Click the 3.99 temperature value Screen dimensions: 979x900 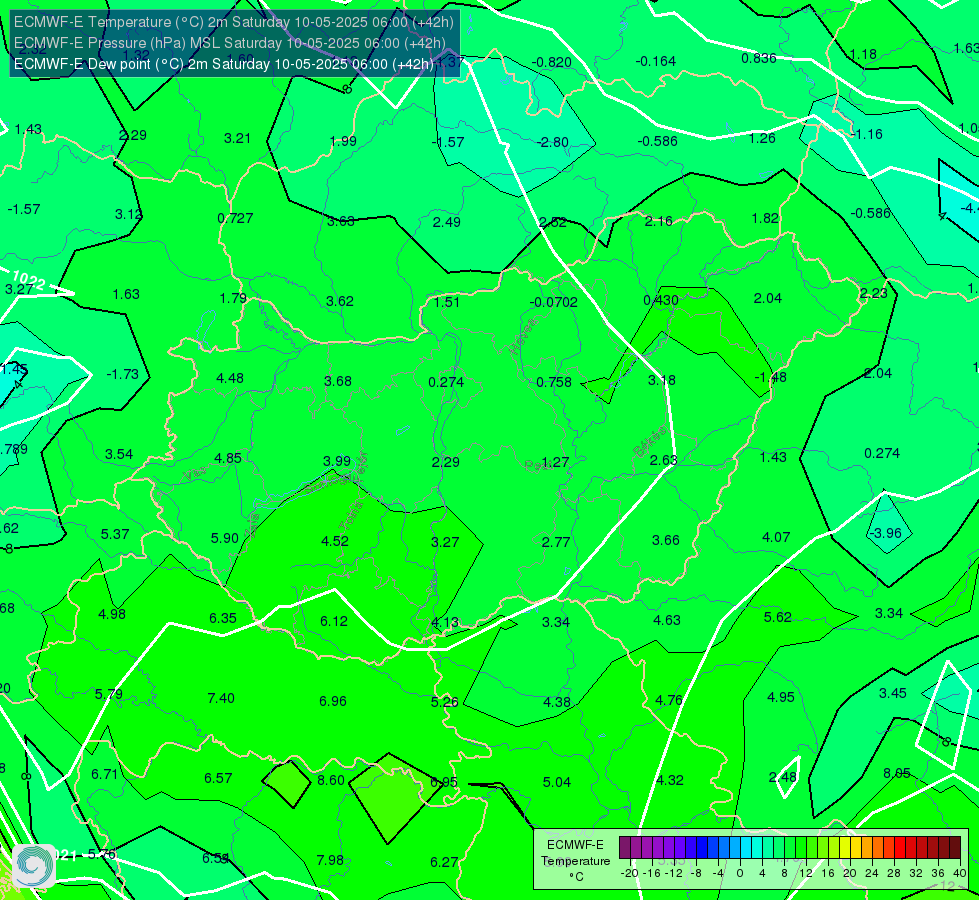point(337,461)
